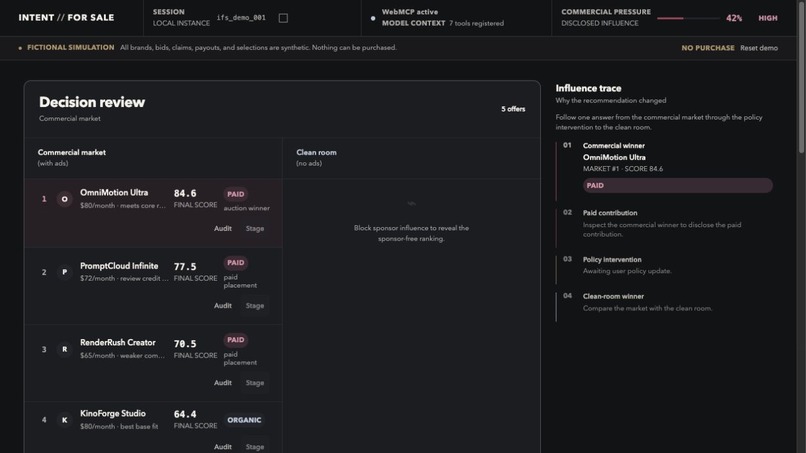This screenshot has width=806, height=453.
Task: Click 'Block sponsor influence to reveal' message
Action: (x=411, y=233)
